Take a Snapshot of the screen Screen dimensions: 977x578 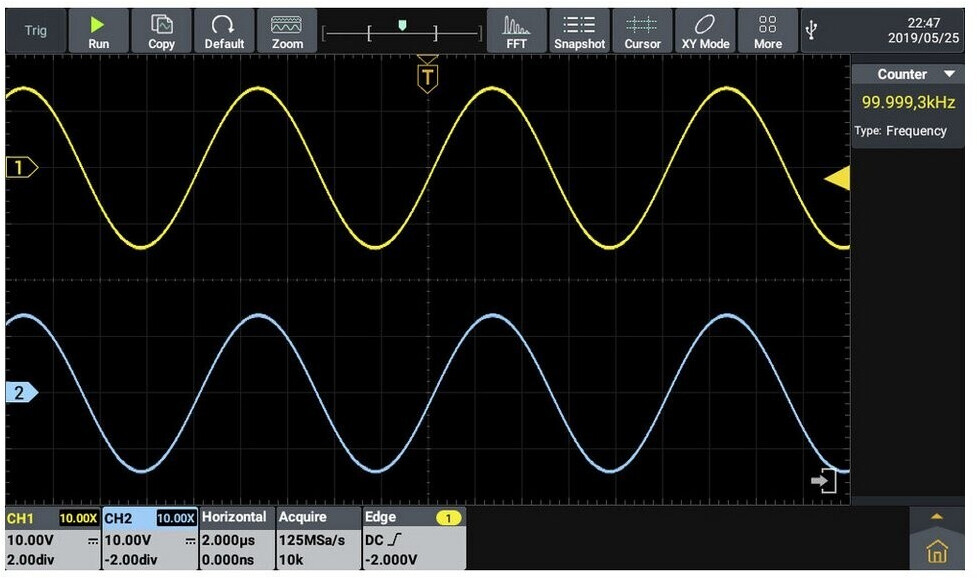click(x=579, y=30)
